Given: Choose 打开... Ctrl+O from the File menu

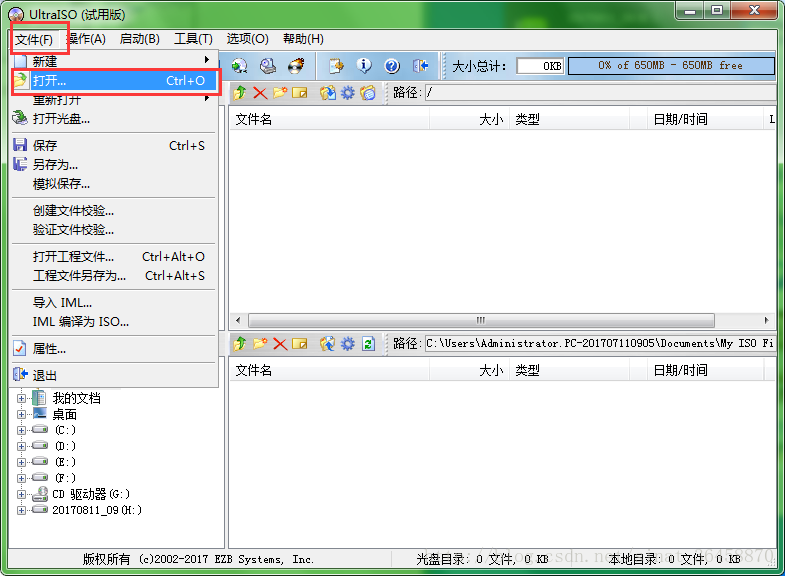Looking at the screenshot, I should coord(115,81).
